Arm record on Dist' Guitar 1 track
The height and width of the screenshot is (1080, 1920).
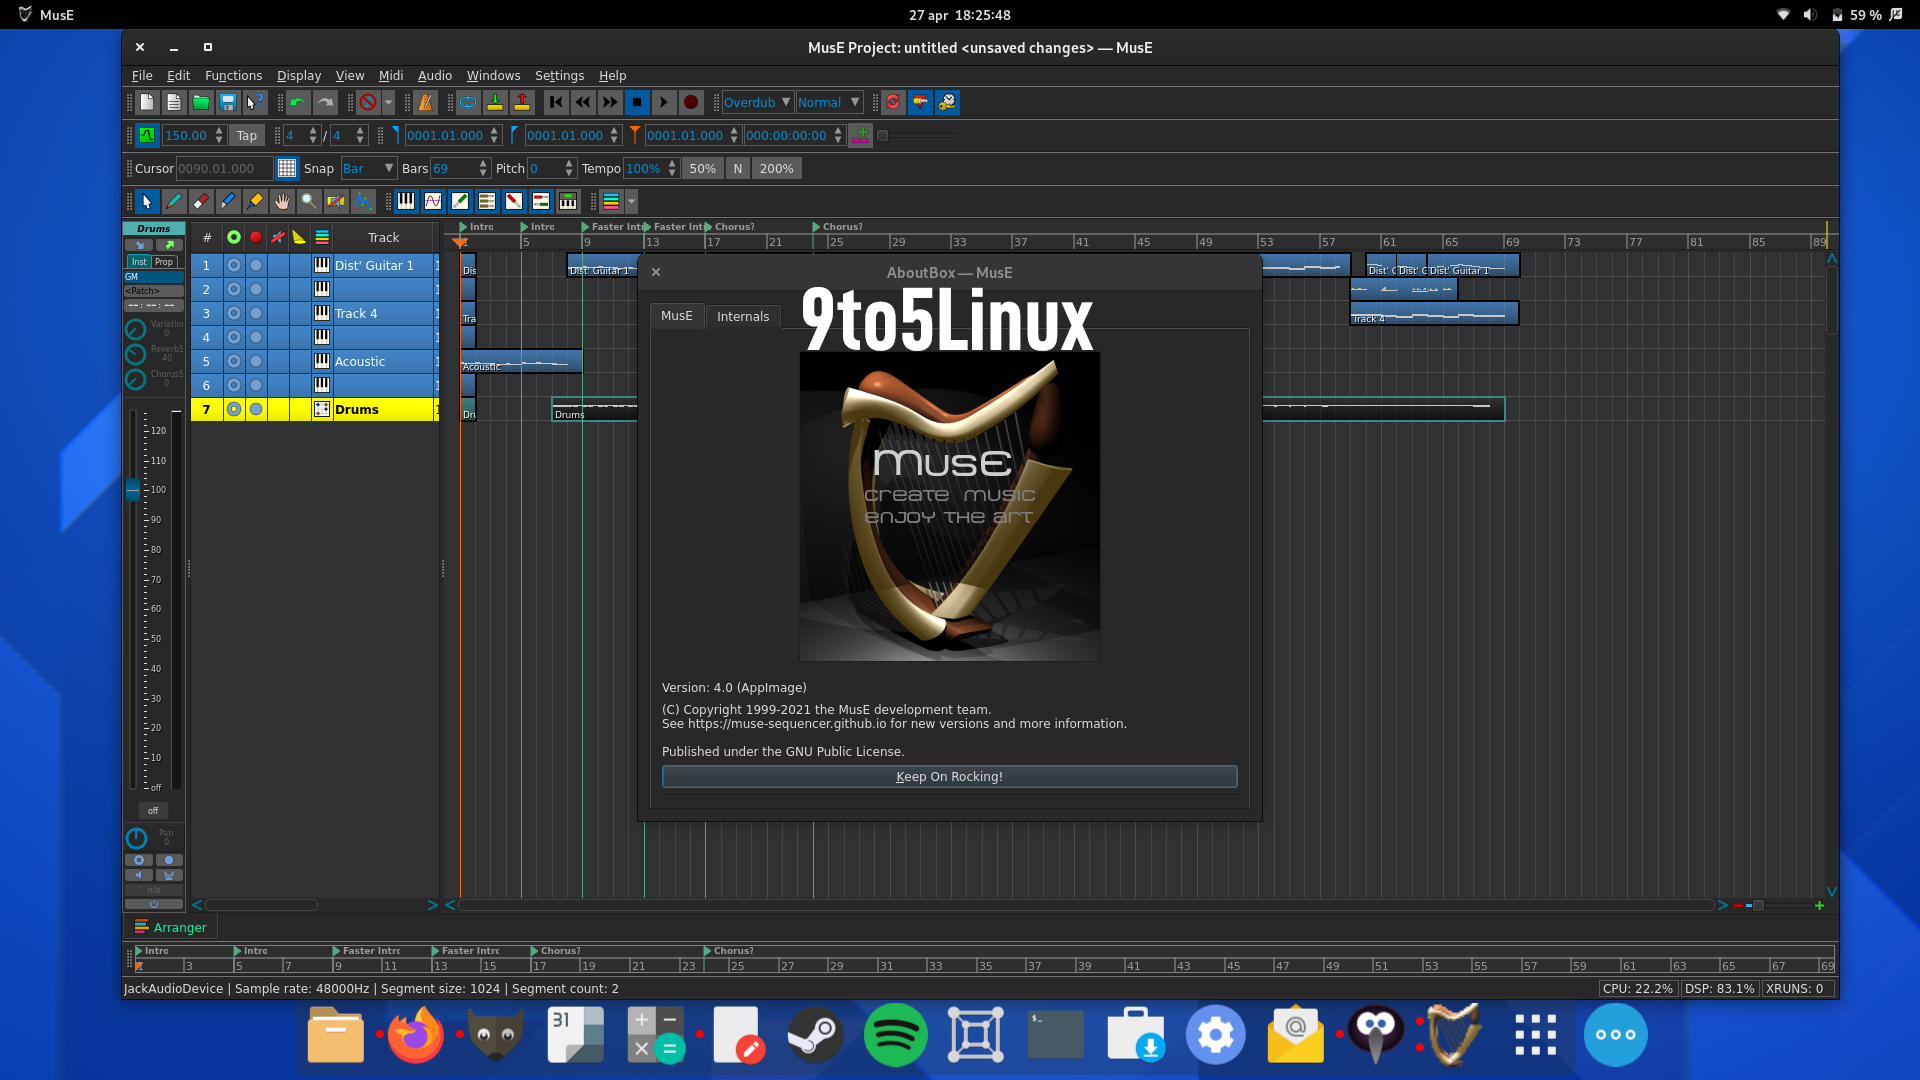click(256, 265)
